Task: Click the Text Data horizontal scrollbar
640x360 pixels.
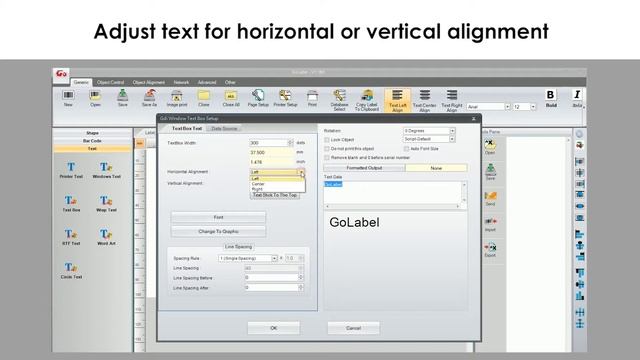Action: (392, 207)
